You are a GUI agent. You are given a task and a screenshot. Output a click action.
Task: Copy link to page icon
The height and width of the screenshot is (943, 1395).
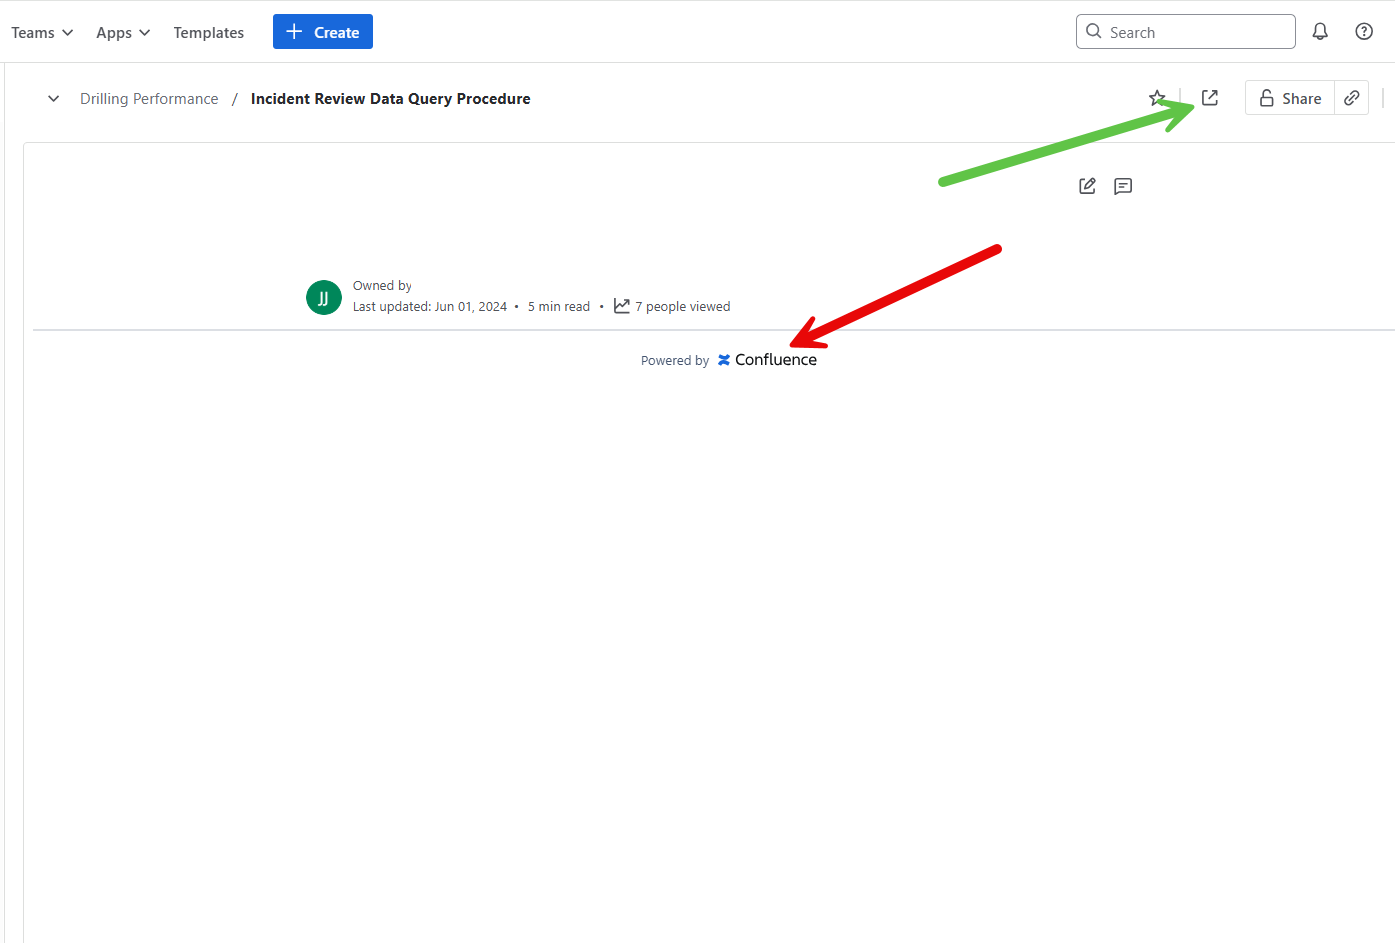(x=1352, y=98)
